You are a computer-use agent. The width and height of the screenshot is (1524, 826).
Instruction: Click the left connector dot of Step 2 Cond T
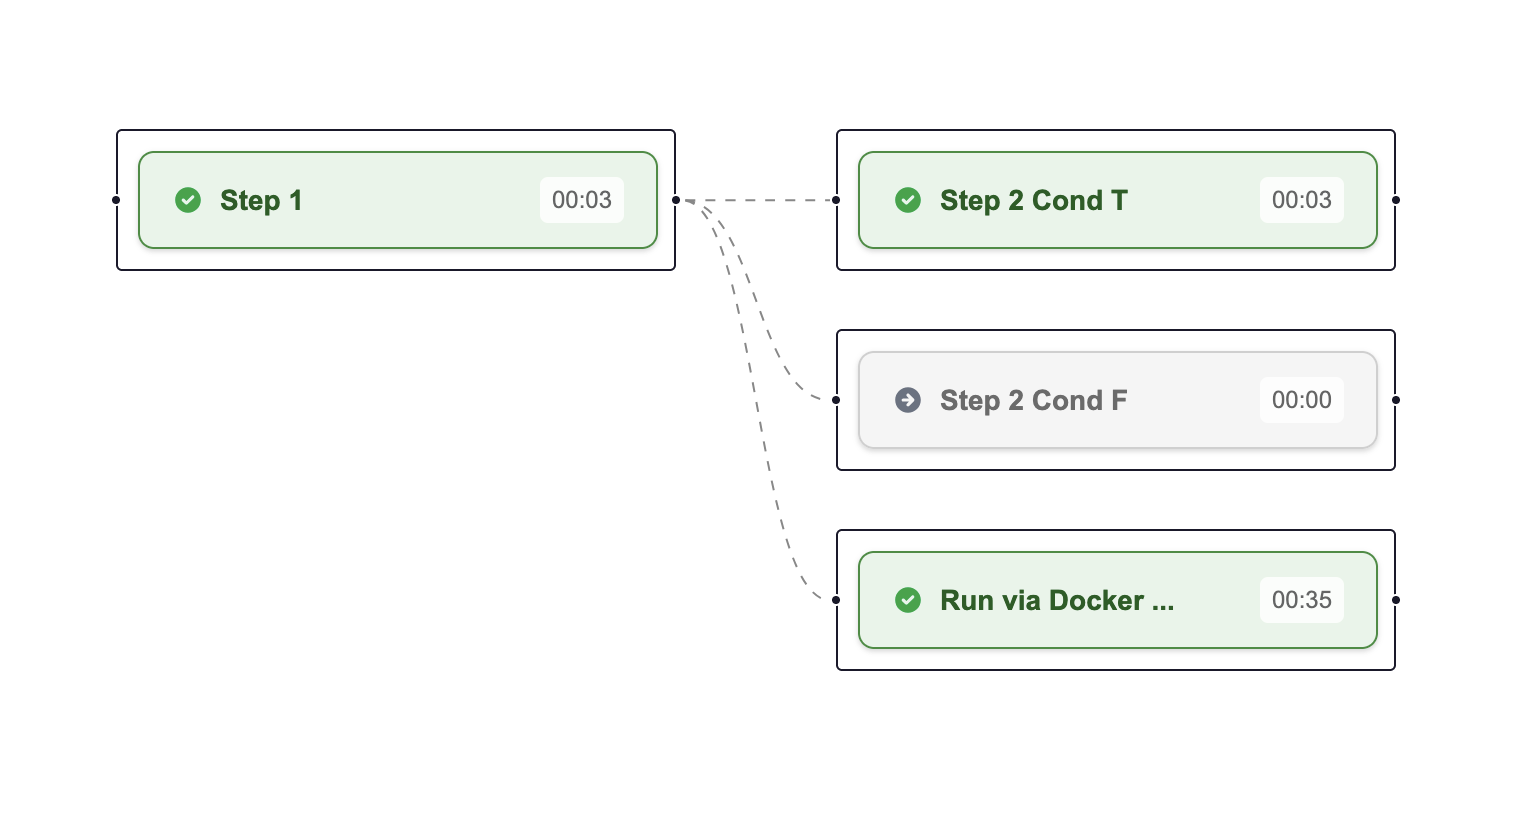point(836,200)
